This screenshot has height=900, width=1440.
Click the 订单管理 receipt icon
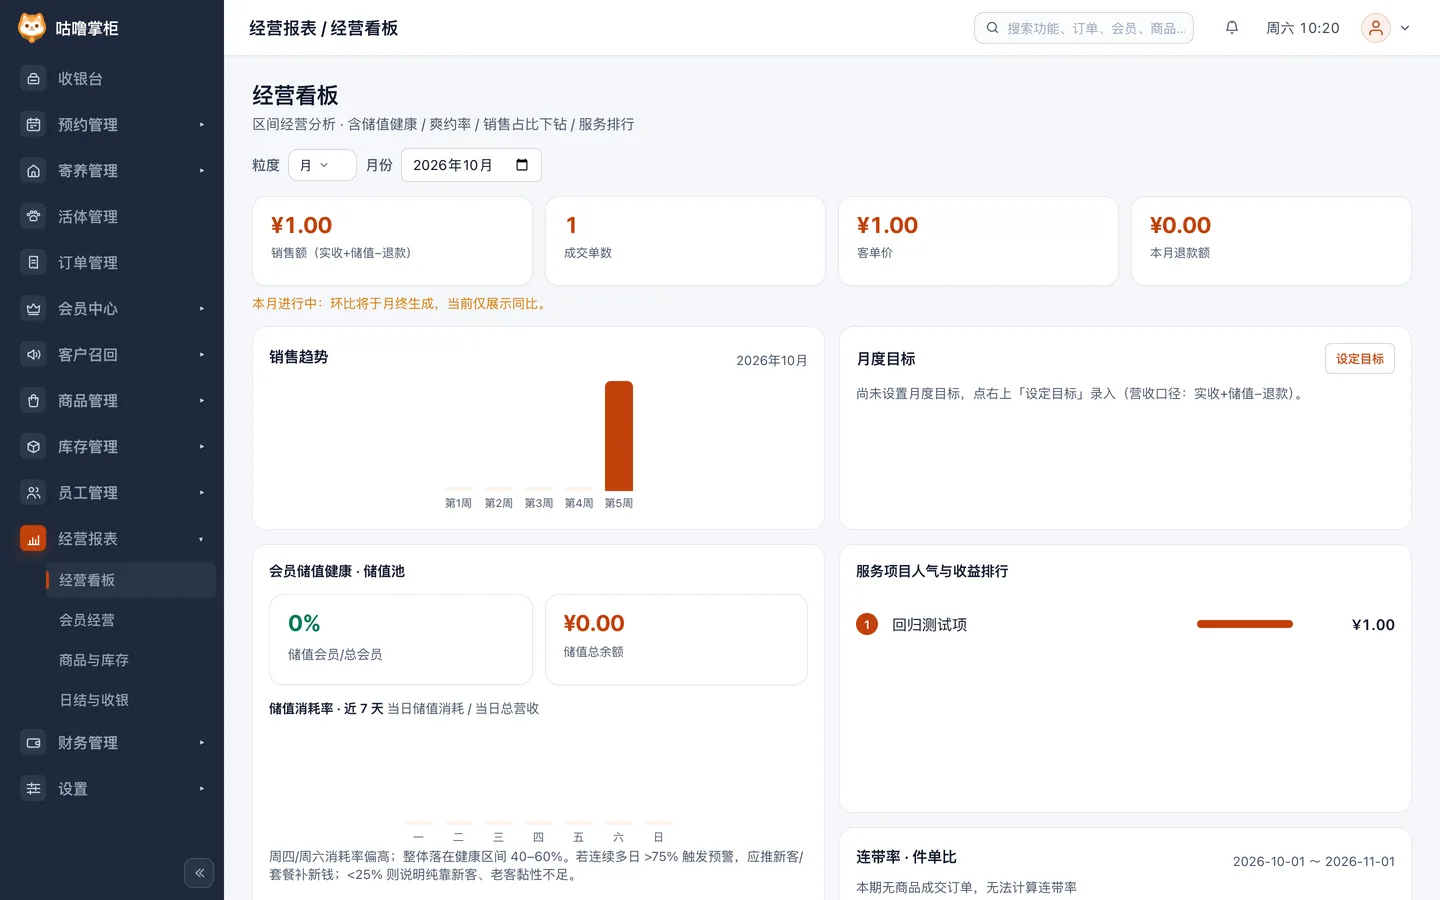33,263
